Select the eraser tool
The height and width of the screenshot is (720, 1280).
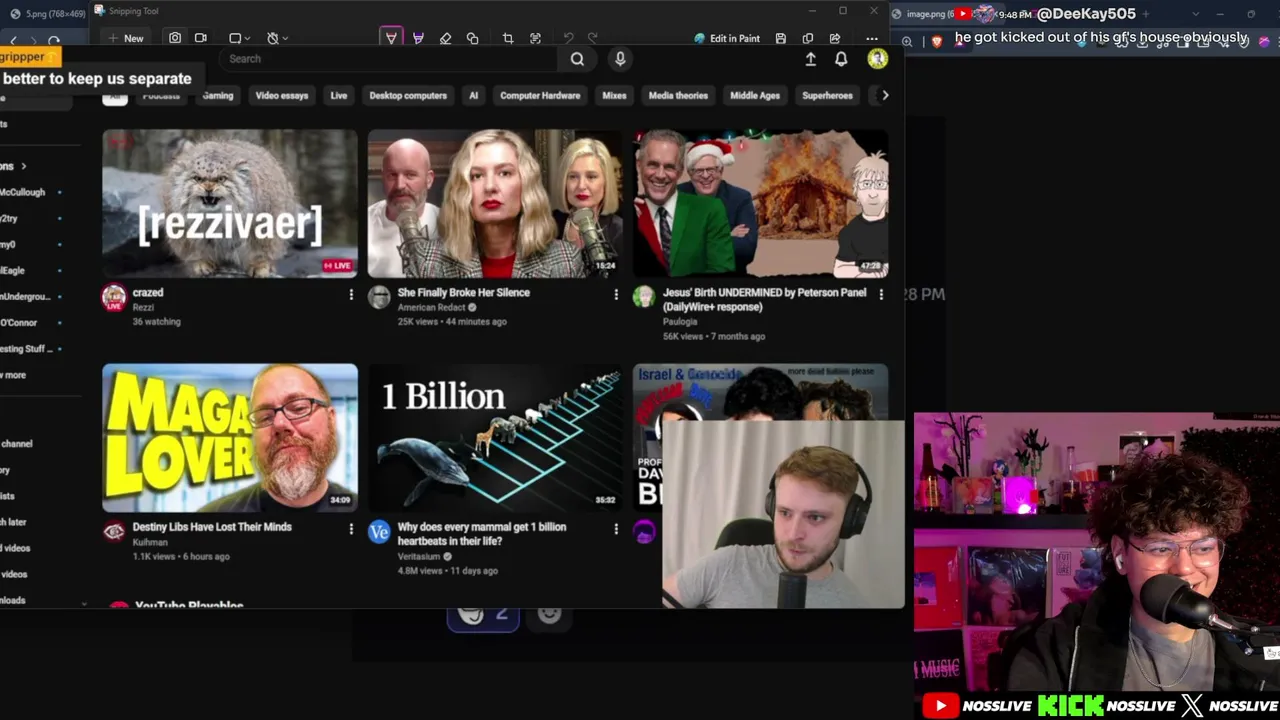pos(445,38)
